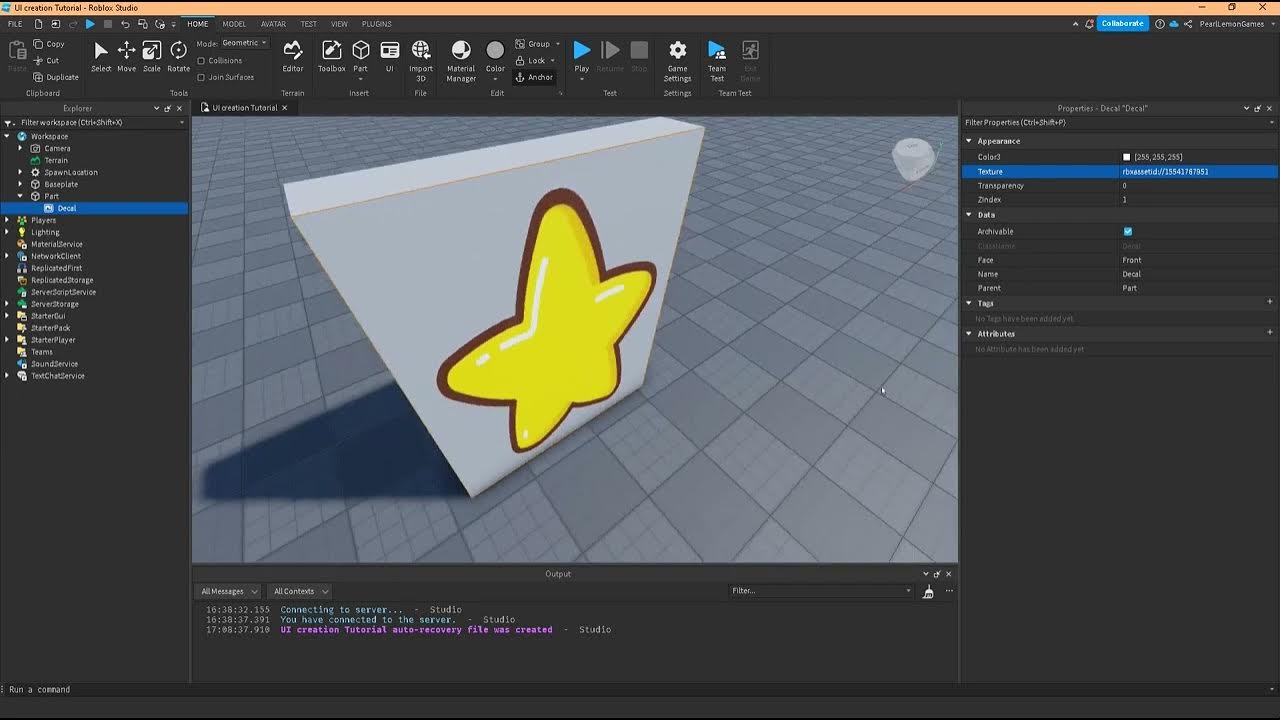The height and width of the screenshot is (720, 1280).
Task: Click the cloud status icon
Action: click(1173, 24)
